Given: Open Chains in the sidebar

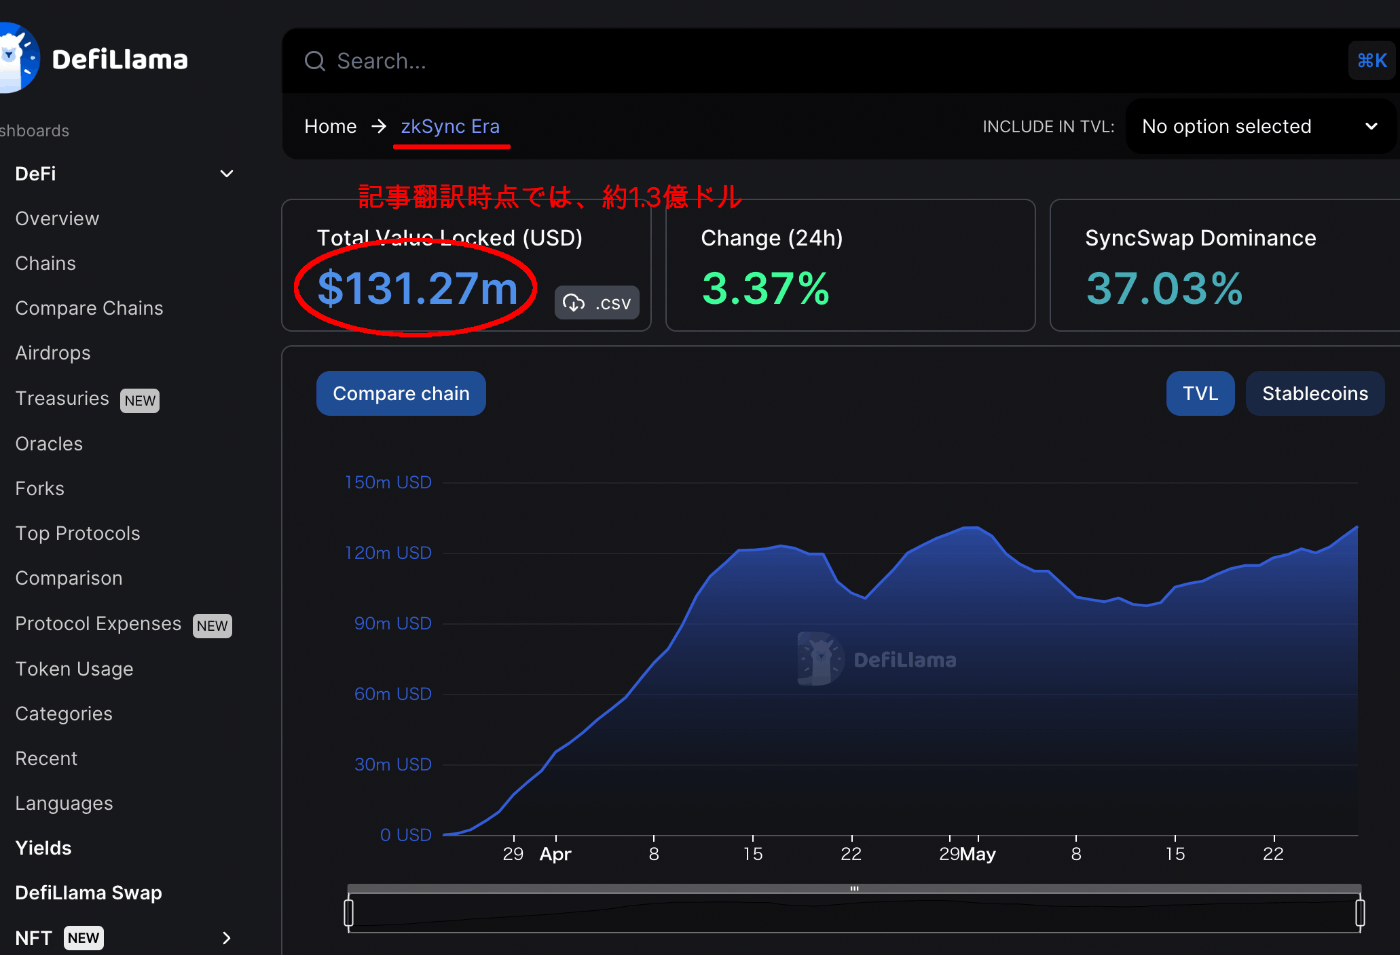Looking at the screenshot, I should pos(45,264).
